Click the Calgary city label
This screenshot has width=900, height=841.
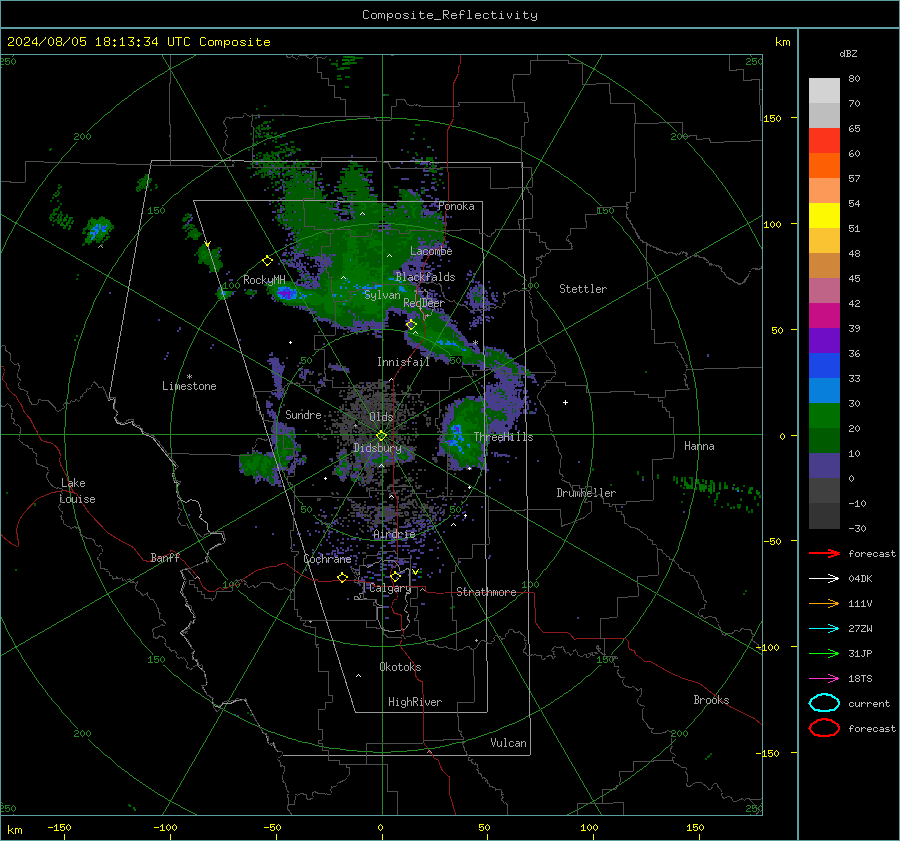390,588
